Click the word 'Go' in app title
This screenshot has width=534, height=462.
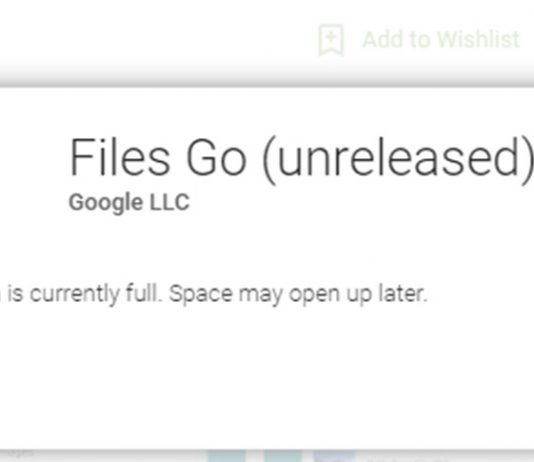coord(216,157)
